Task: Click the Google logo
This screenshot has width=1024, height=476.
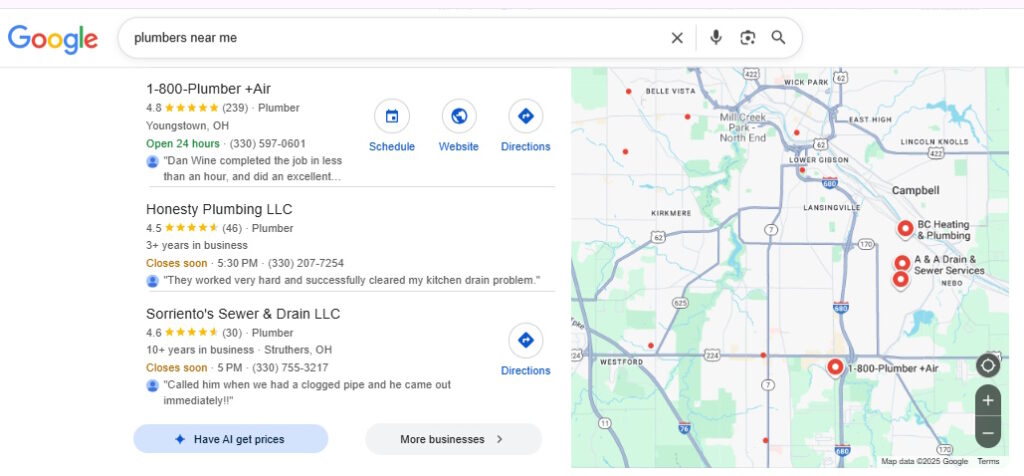Action: click(53, 38)
